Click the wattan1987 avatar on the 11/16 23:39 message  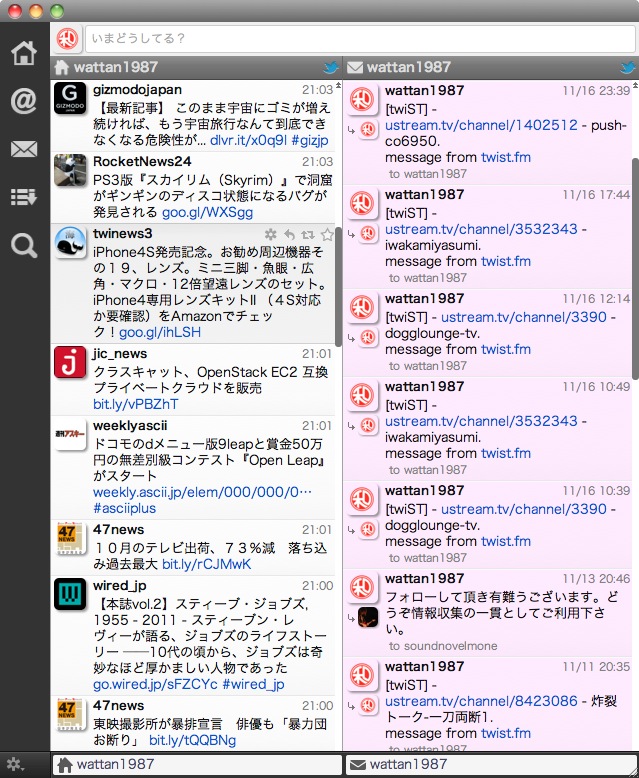pyautogui.click(x=362, y=99)
